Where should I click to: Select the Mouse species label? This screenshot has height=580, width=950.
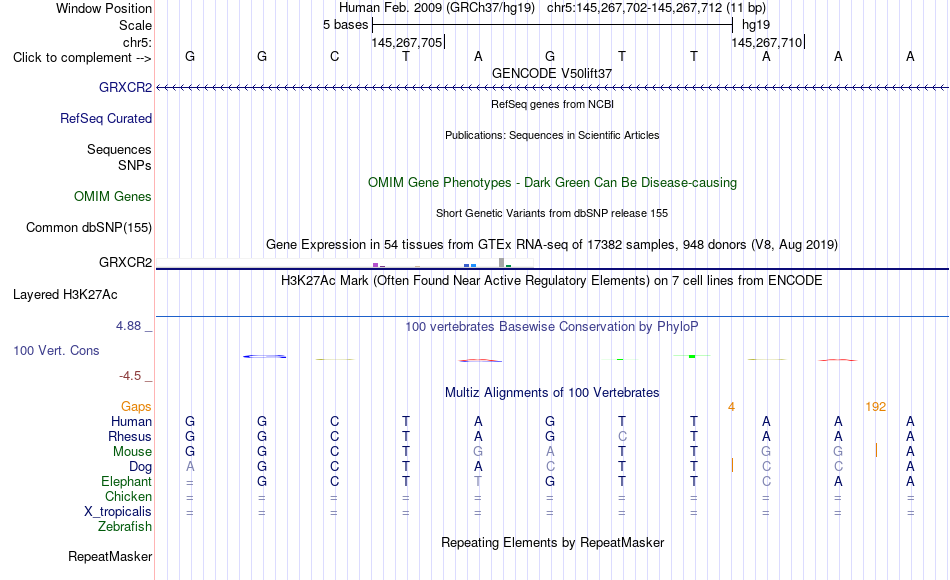tap(133, 452)
